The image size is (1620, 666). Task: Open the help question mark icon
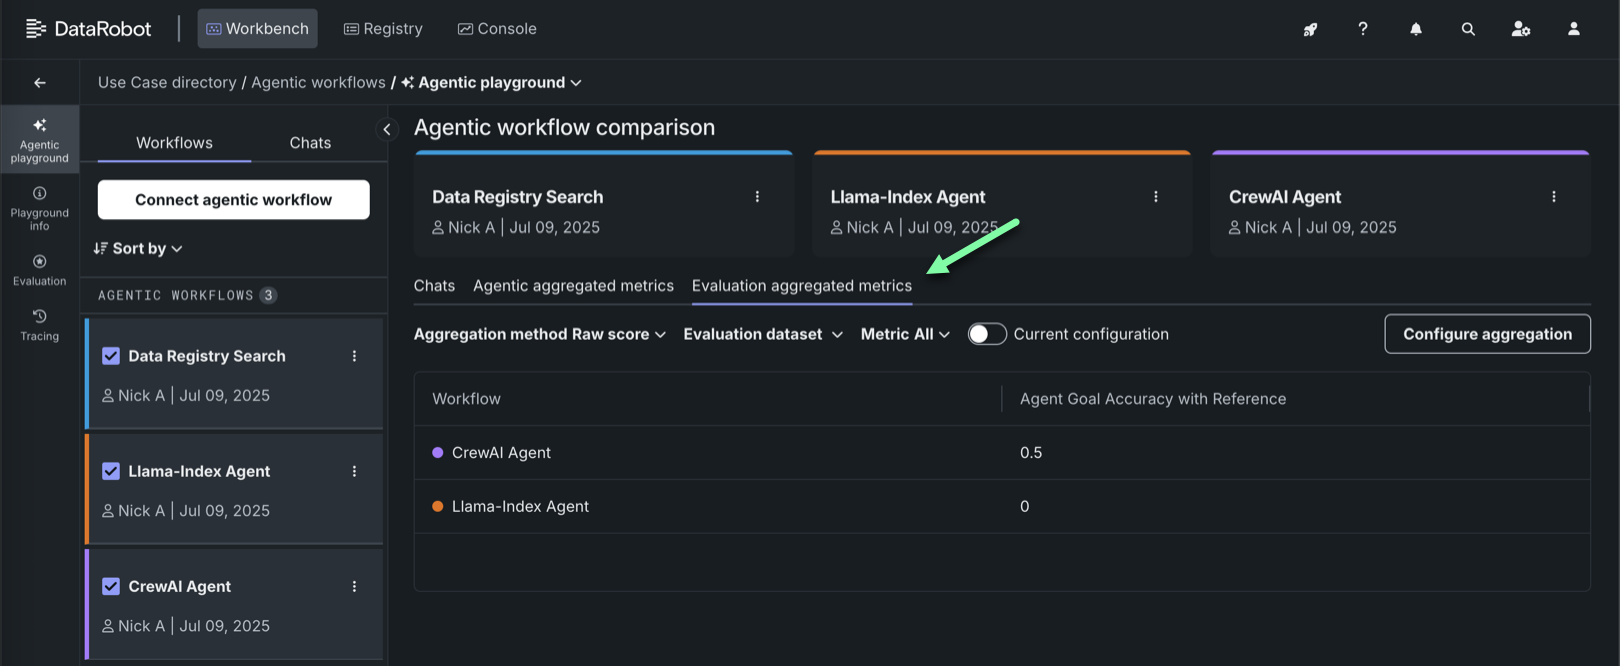pyautogui.click(x=1363, y=29)
